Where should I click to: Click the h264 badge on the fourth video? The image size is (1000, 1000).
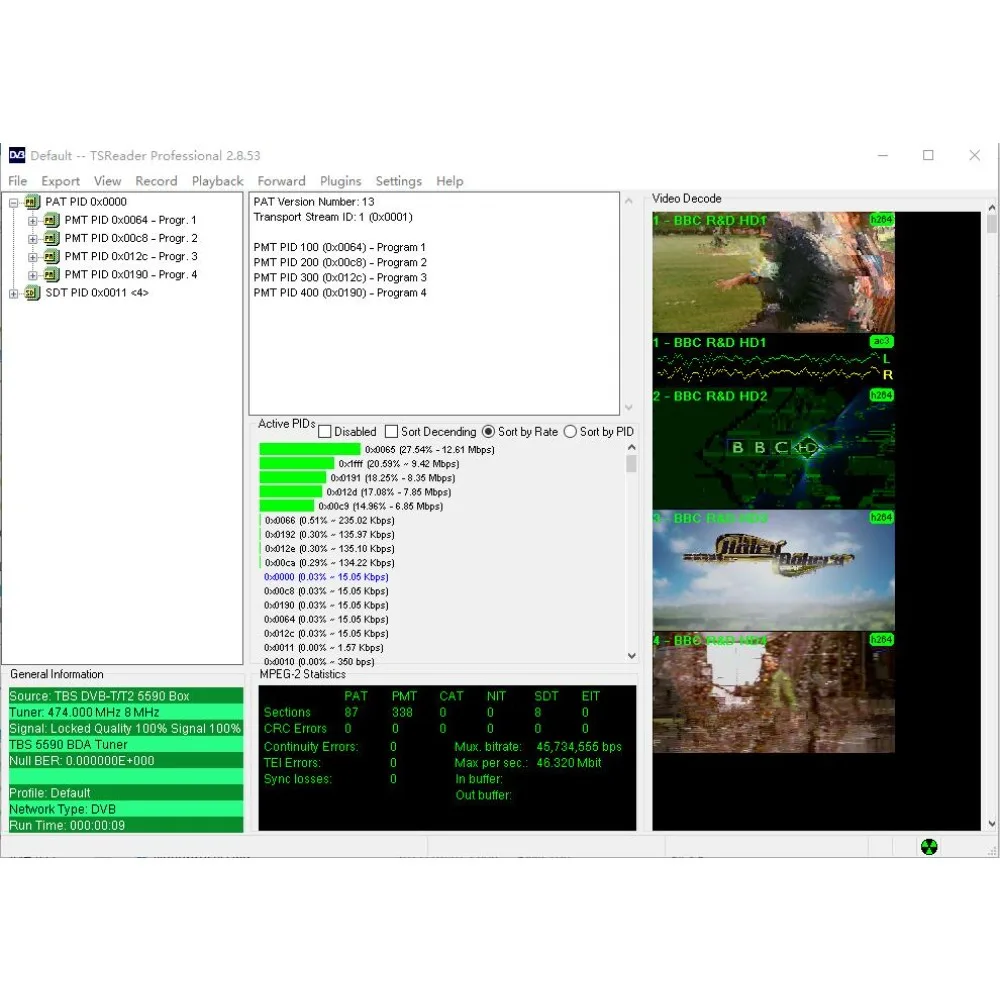(881, 639)
